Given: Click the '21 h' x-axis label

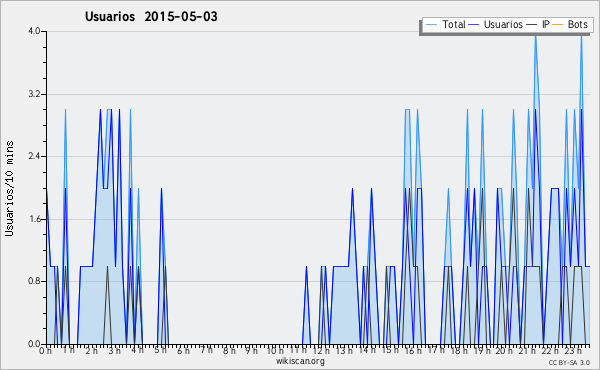Looking at the screenshot, I should 528,351.
